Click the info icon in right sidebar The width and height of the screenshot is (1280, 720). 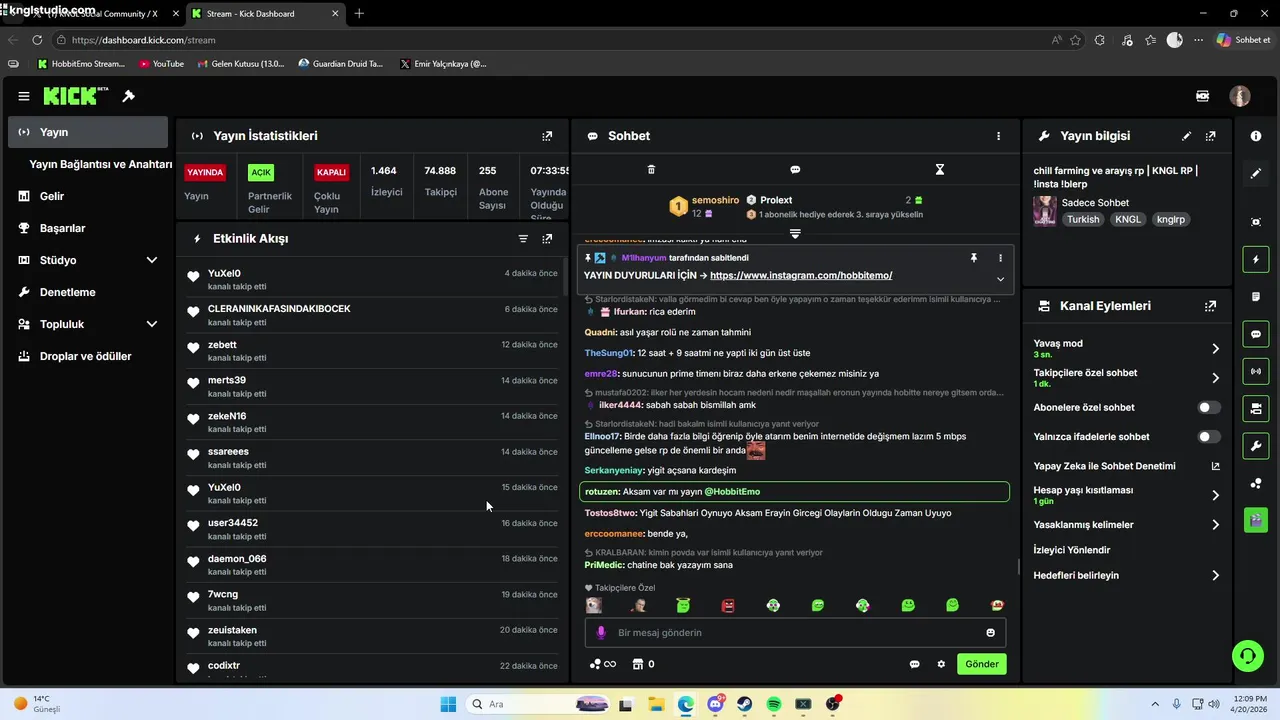point(1256,136)
